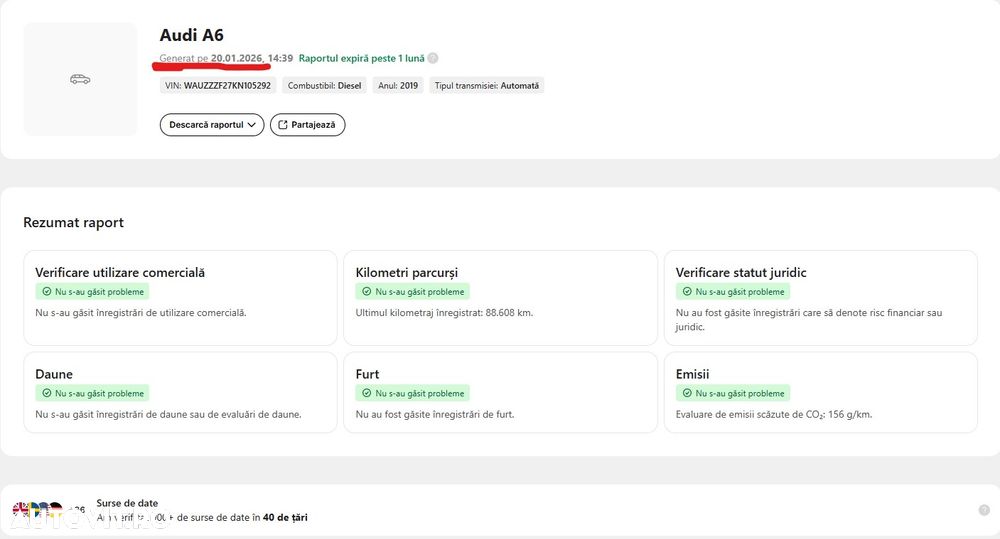Open the Descarcă raportul dropdown
This screenshot has height=539, width=1000.
point(212,125)
